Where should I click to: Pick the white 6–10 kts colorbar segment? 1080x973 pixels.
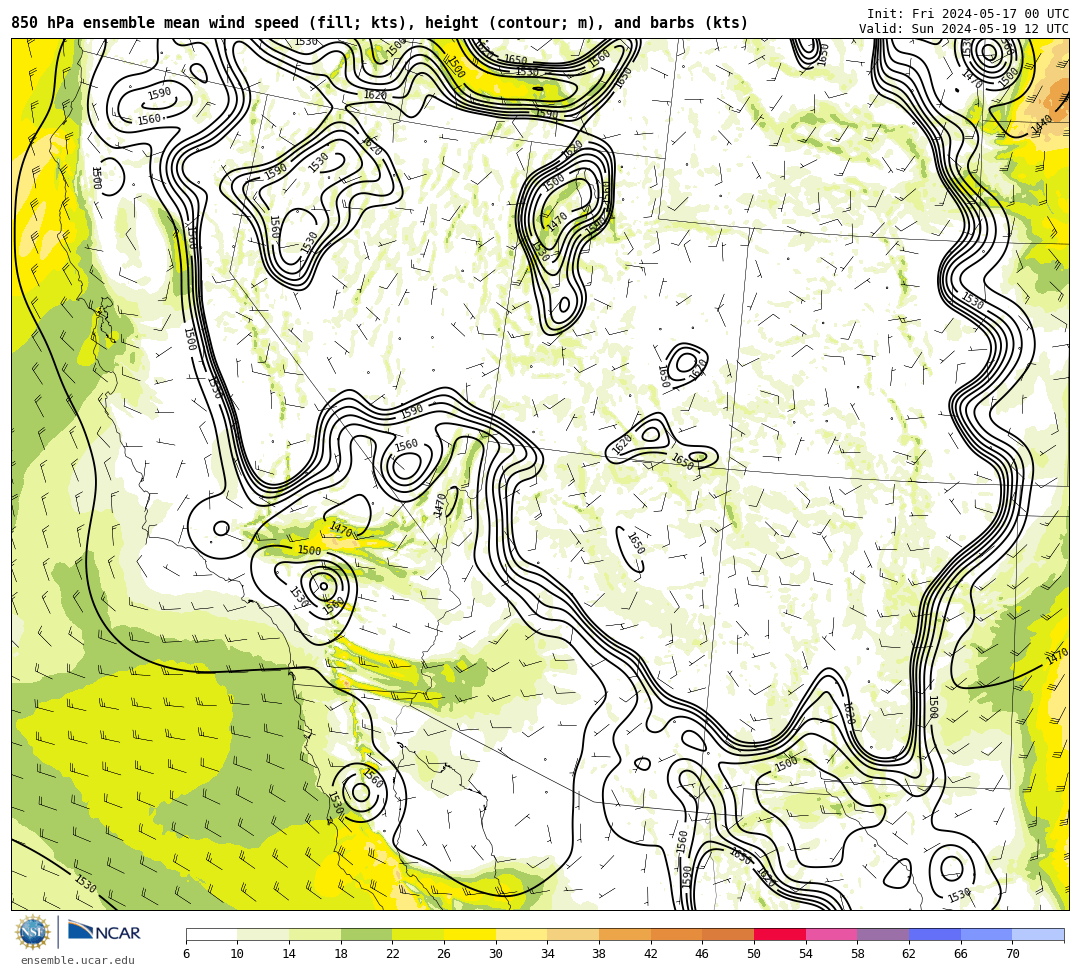click(x=211, y=934)
